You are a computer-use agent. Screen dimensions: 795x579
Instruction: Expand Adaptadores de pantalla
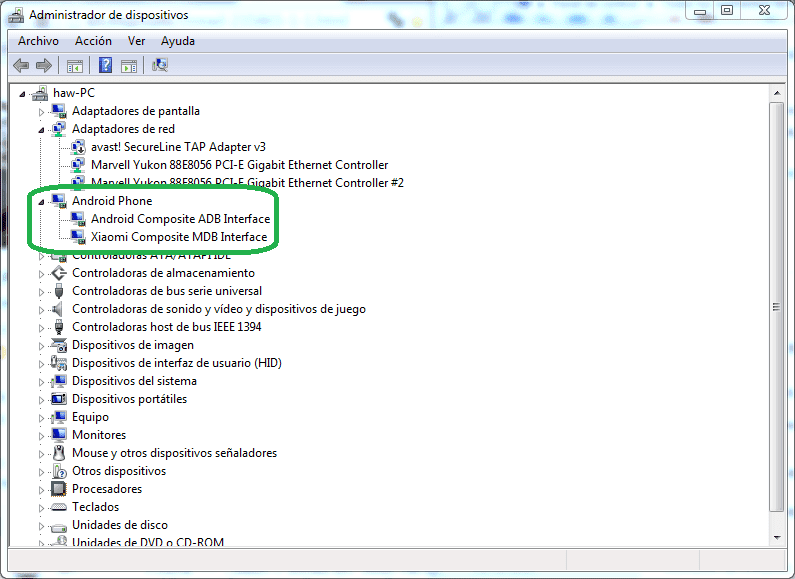(x=41, y=112)
